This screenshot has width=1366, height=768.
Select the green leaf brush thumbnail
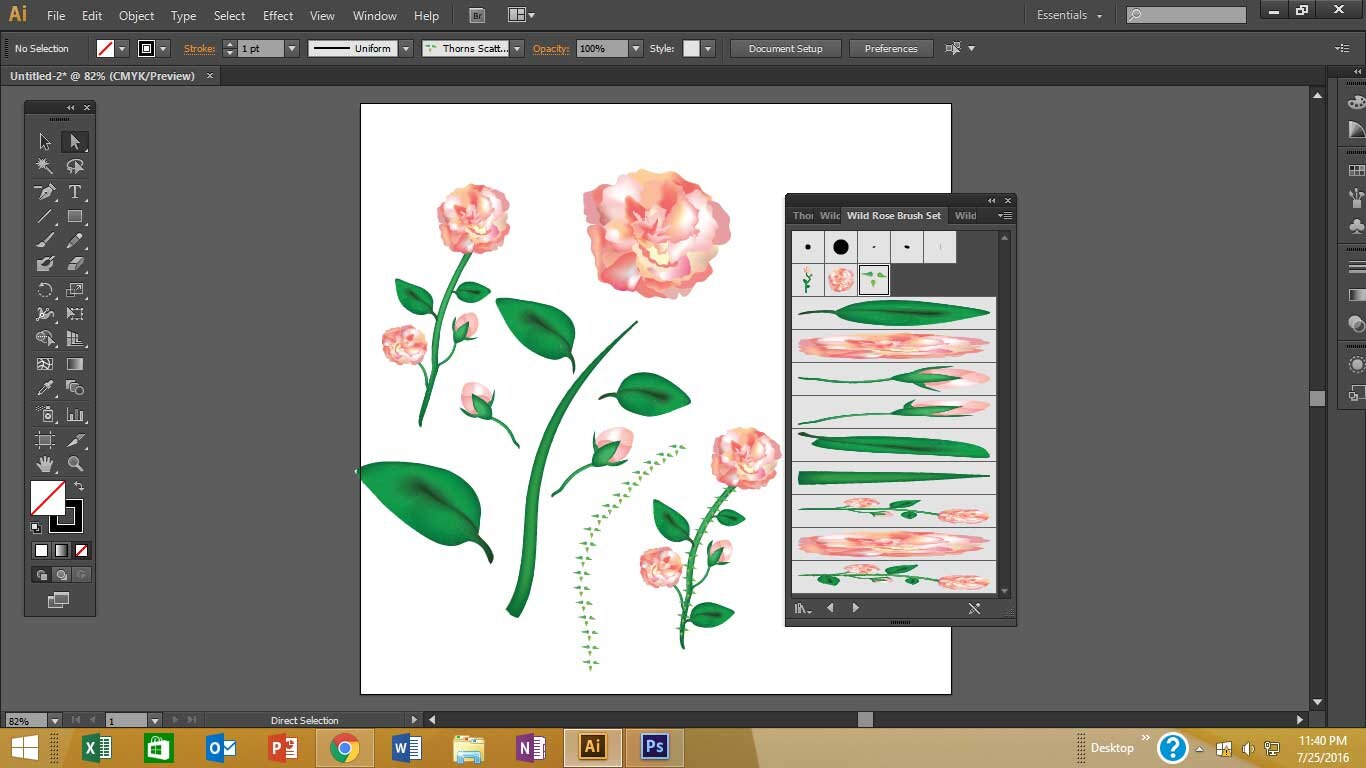coord(873,280)
